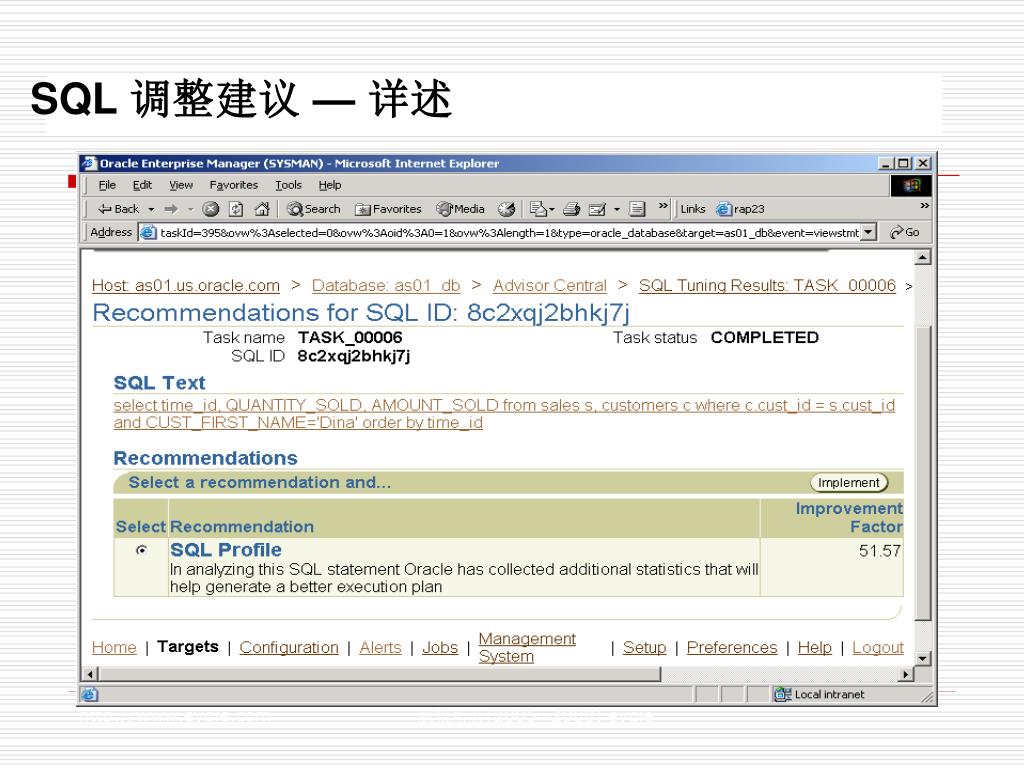This screenshot has width=1024, height=768.
Task: Open the Targets footer tab
Action: [188, 647]
